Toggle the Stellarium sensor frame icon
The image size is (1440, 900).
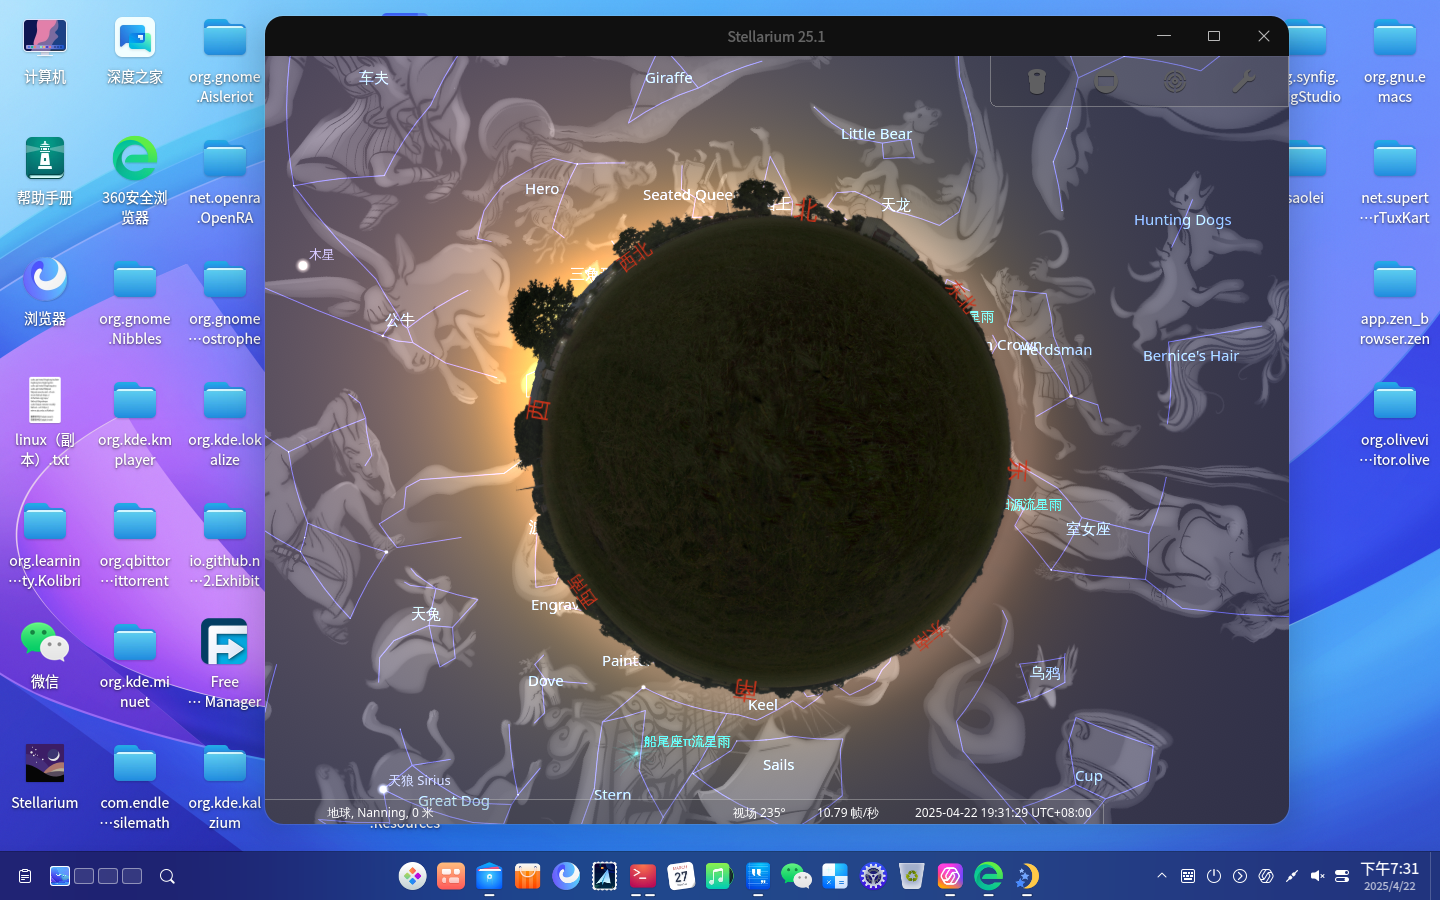1106,81
